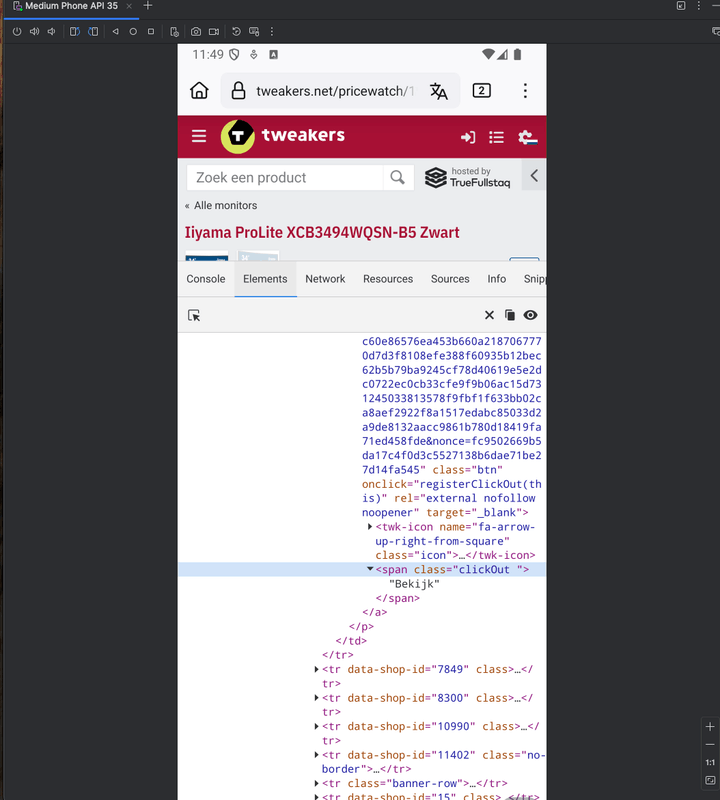Switch to the Console tab
The width and height of the screenshot is (720, 800).
206,279
